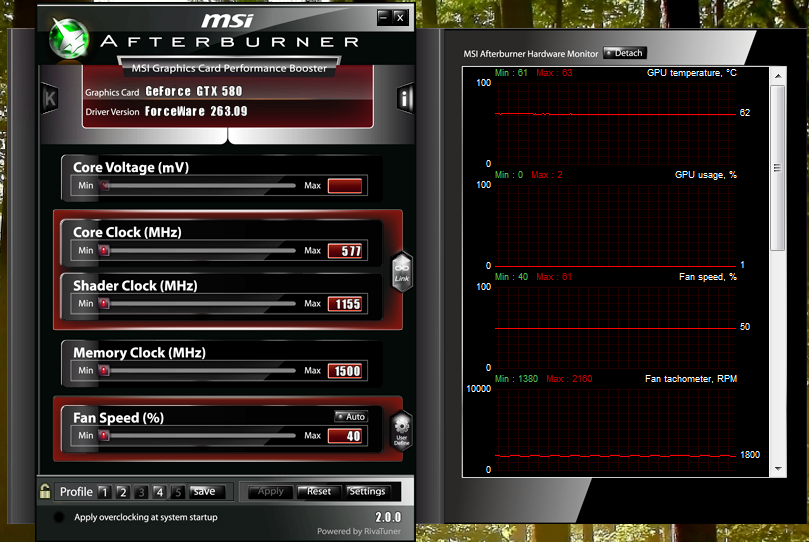Viewport: 809px width, 542px height.
Task: Click the profile Save button
Action: 207,491
